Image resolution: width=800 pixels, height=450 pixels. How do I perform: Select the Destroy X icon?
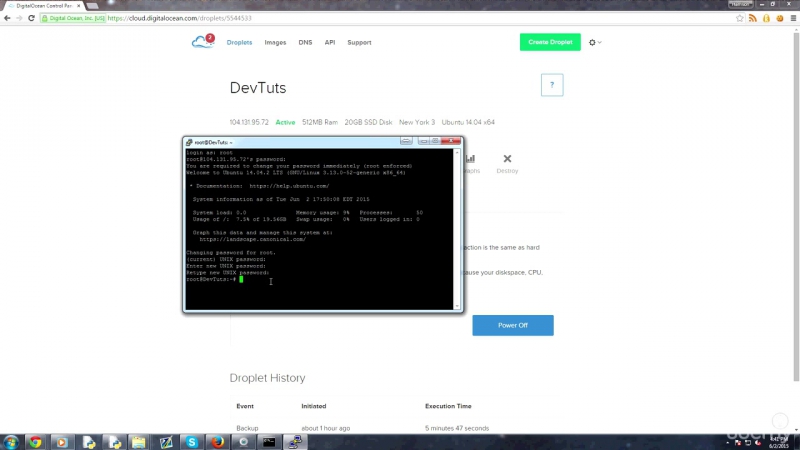point(507,159)
